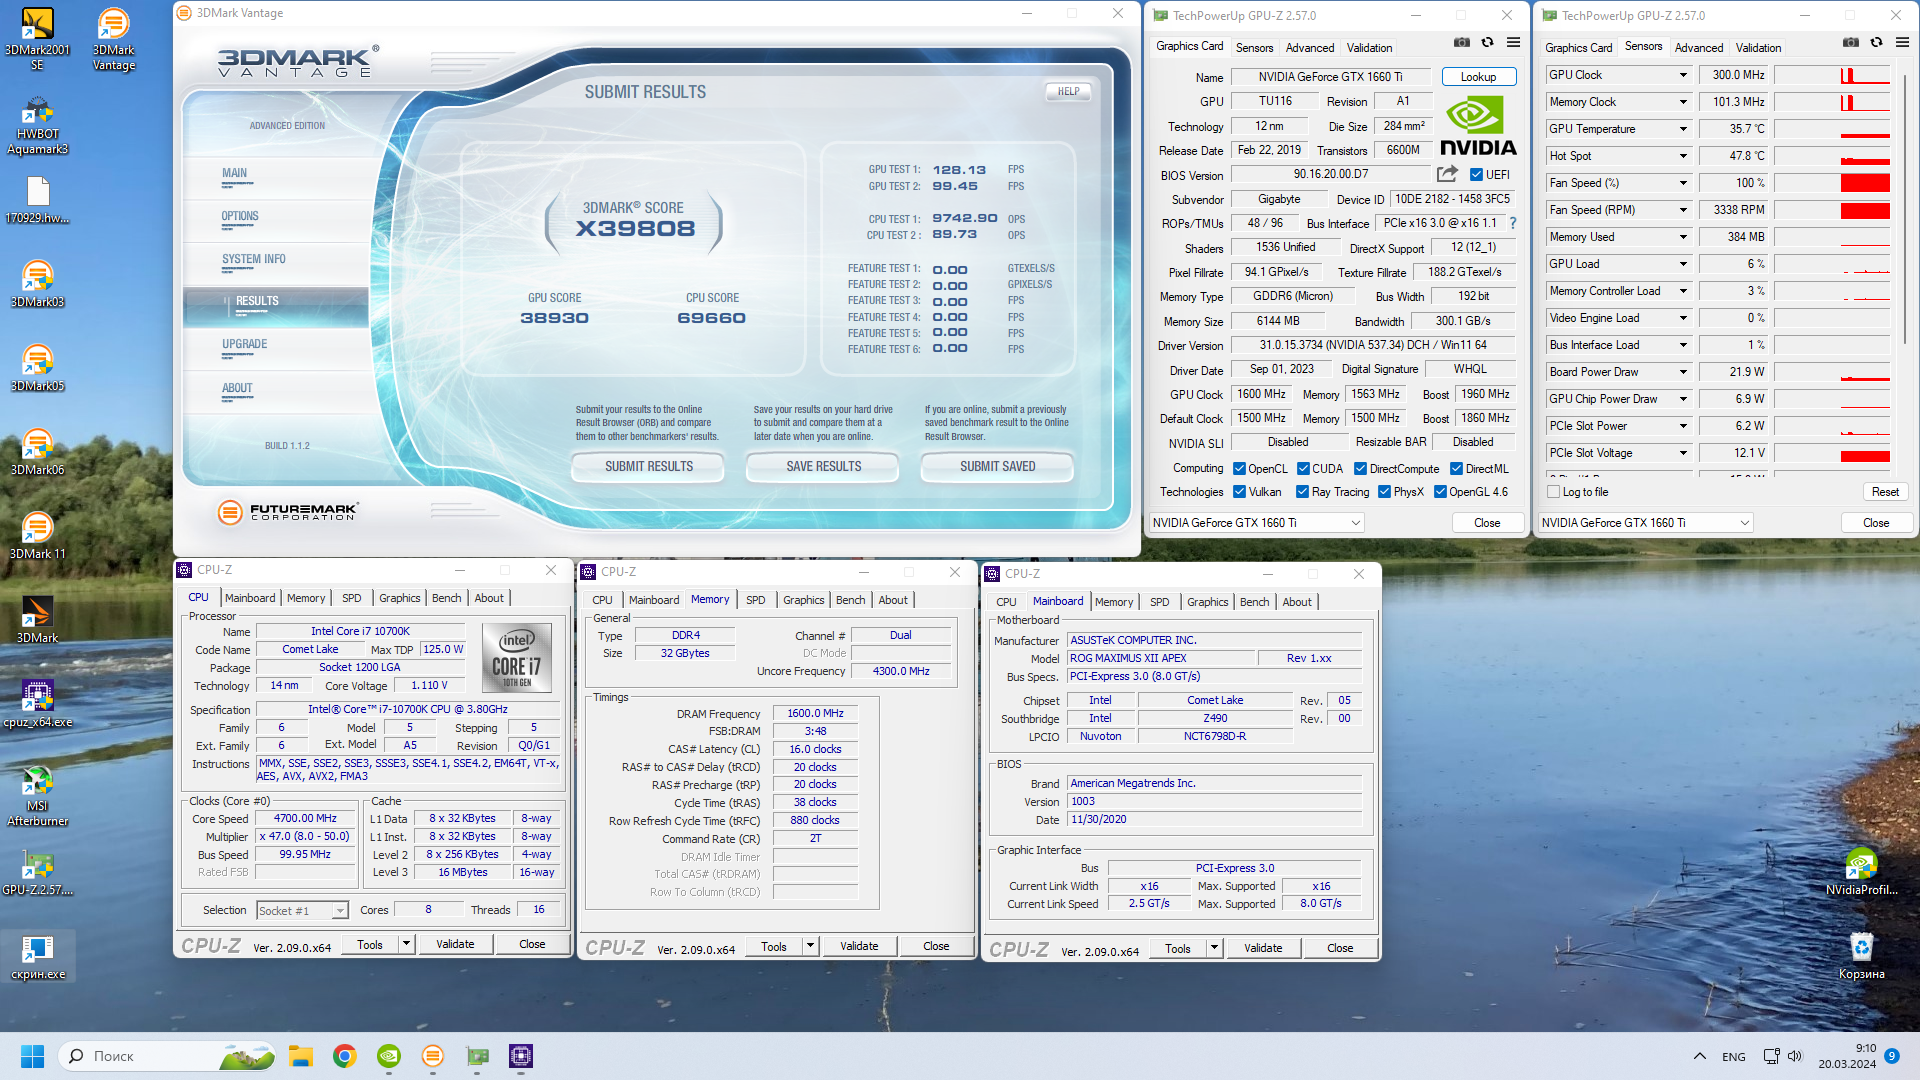Click the BIOS export share icon in GPU-Z
This screenshot has height=1080, width=1920.
(1447, 174)
